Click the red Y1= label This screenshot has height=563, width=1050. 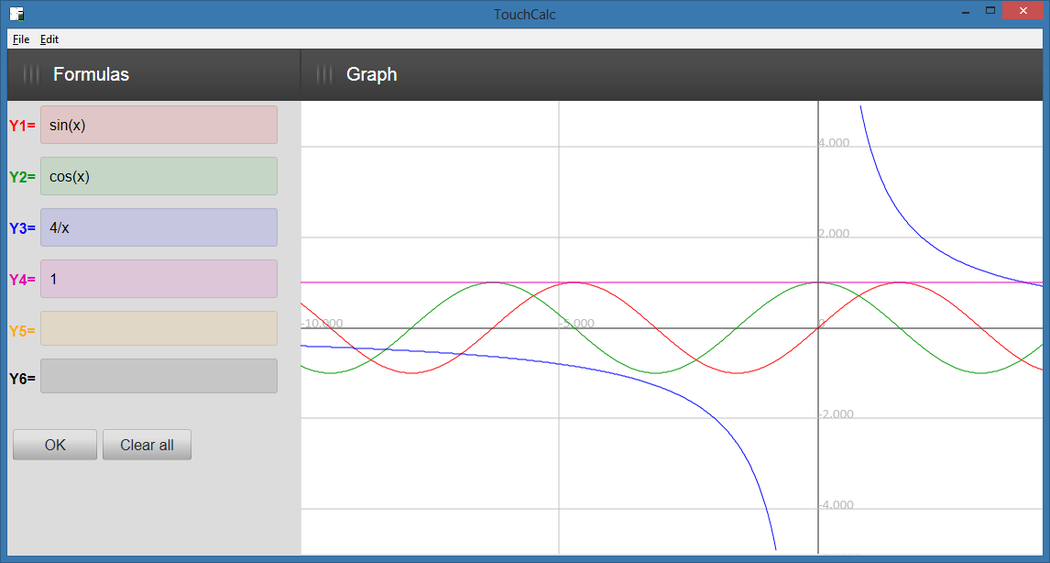pyautogui.click(x=22, y=126)
